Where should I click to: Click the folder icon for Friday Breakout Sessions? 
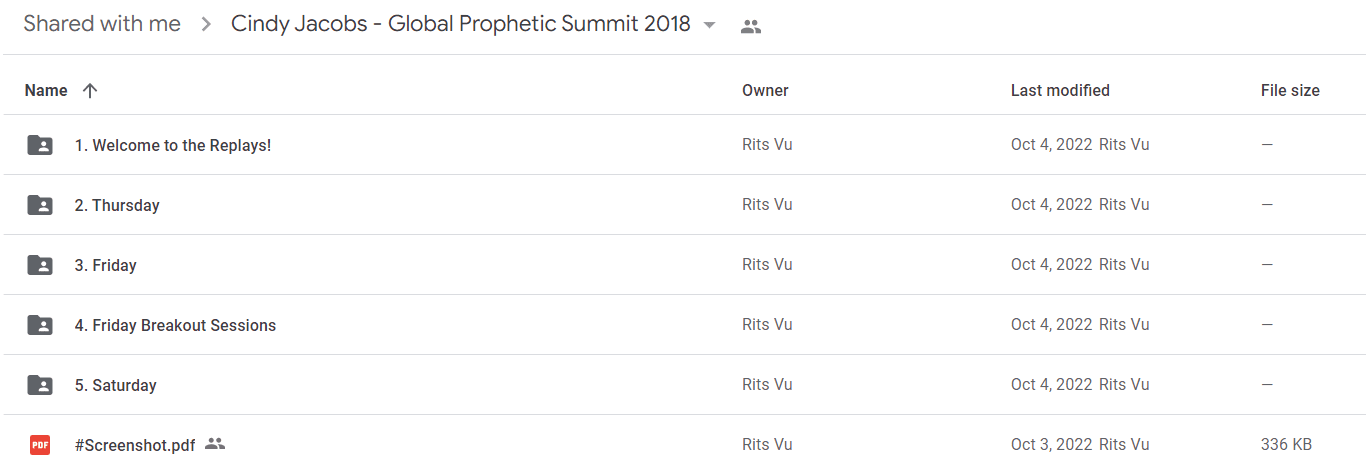[40, 325]
